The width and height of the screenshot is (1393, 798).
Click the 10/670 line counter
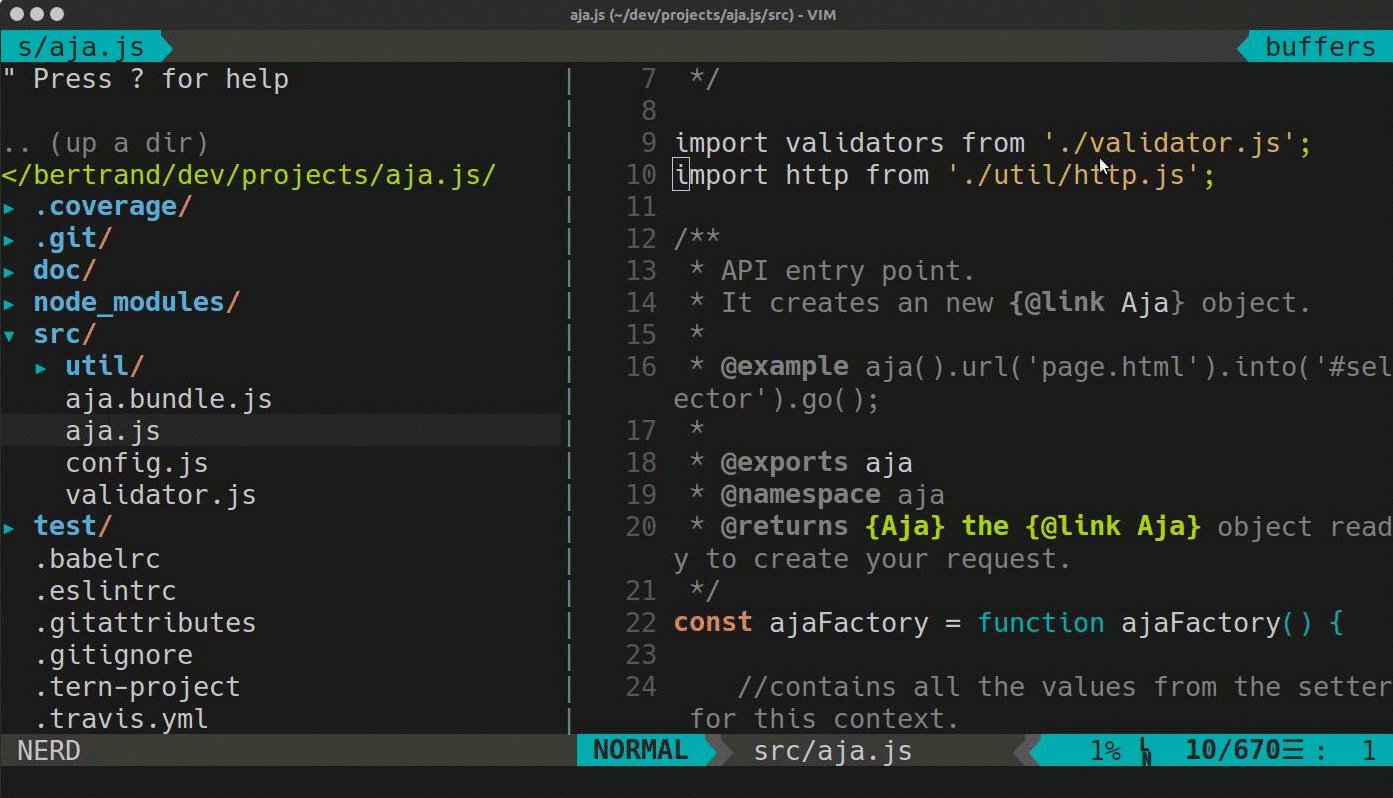1233,751
